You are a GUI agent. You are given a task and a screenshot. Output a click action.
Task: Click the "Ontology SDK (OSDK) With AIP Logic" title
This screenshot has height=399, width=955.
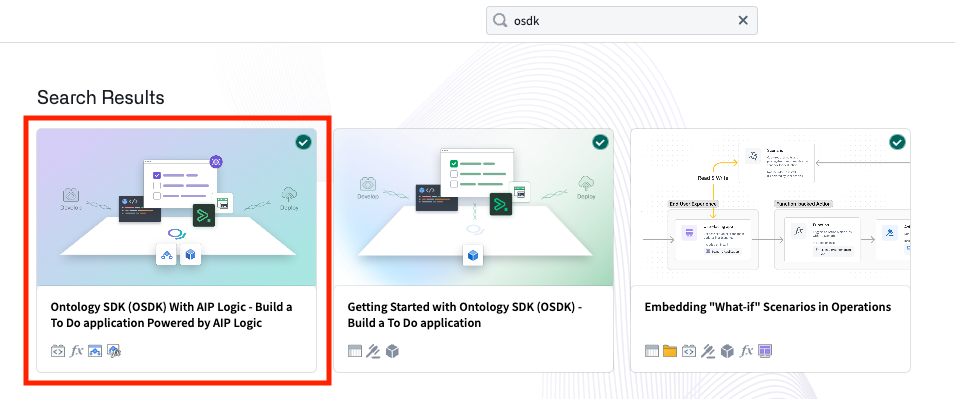[x=171, y=315]
